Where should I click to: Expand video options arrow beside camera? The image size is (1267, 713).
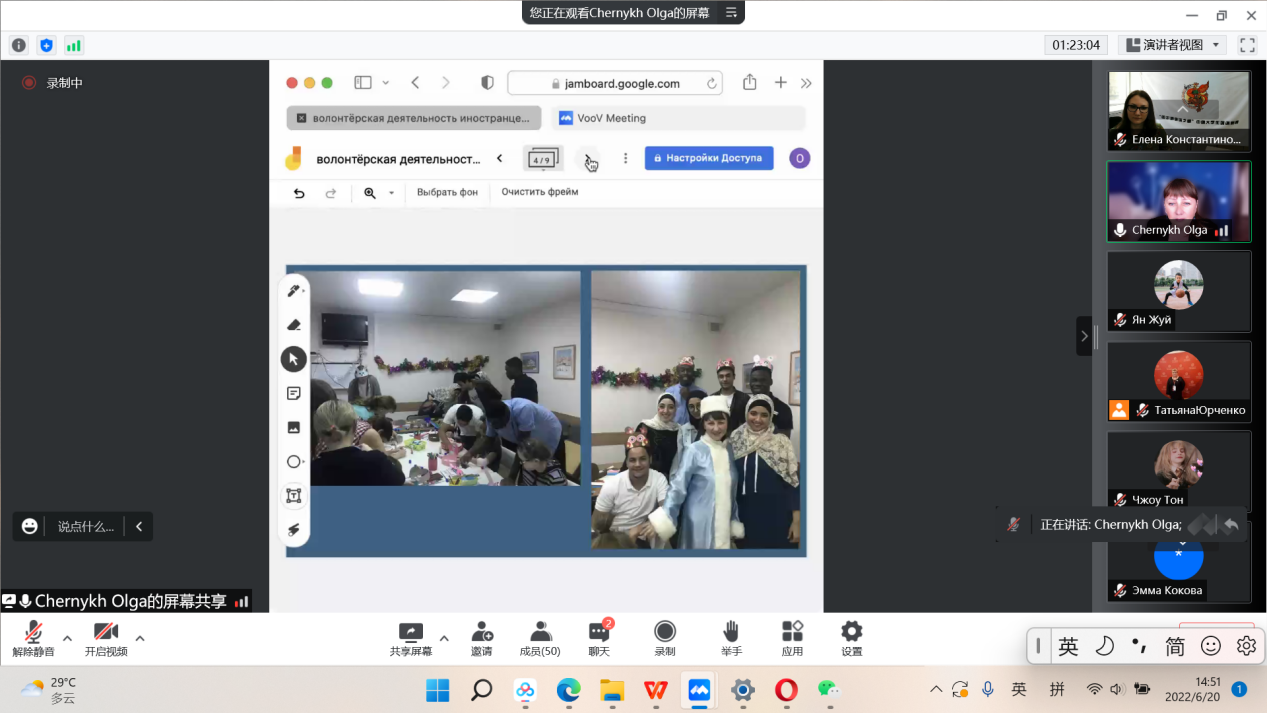[140, 638]
